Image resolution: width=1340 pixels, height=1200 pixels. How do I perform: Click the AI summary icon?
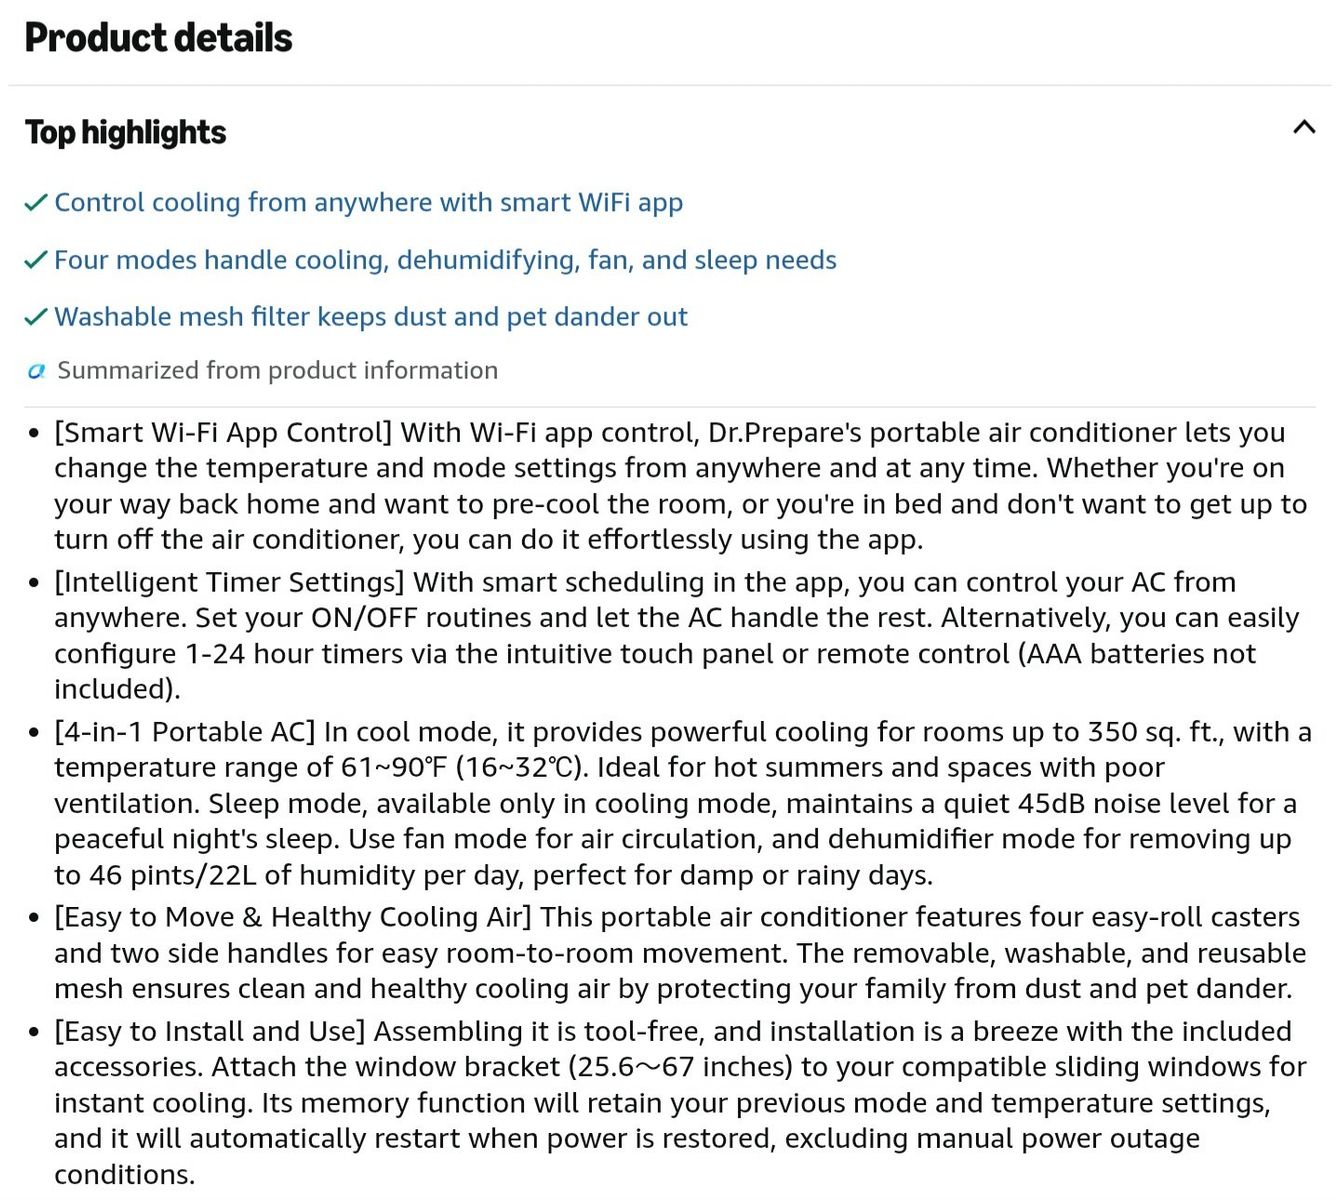click(x=37, y=371)
